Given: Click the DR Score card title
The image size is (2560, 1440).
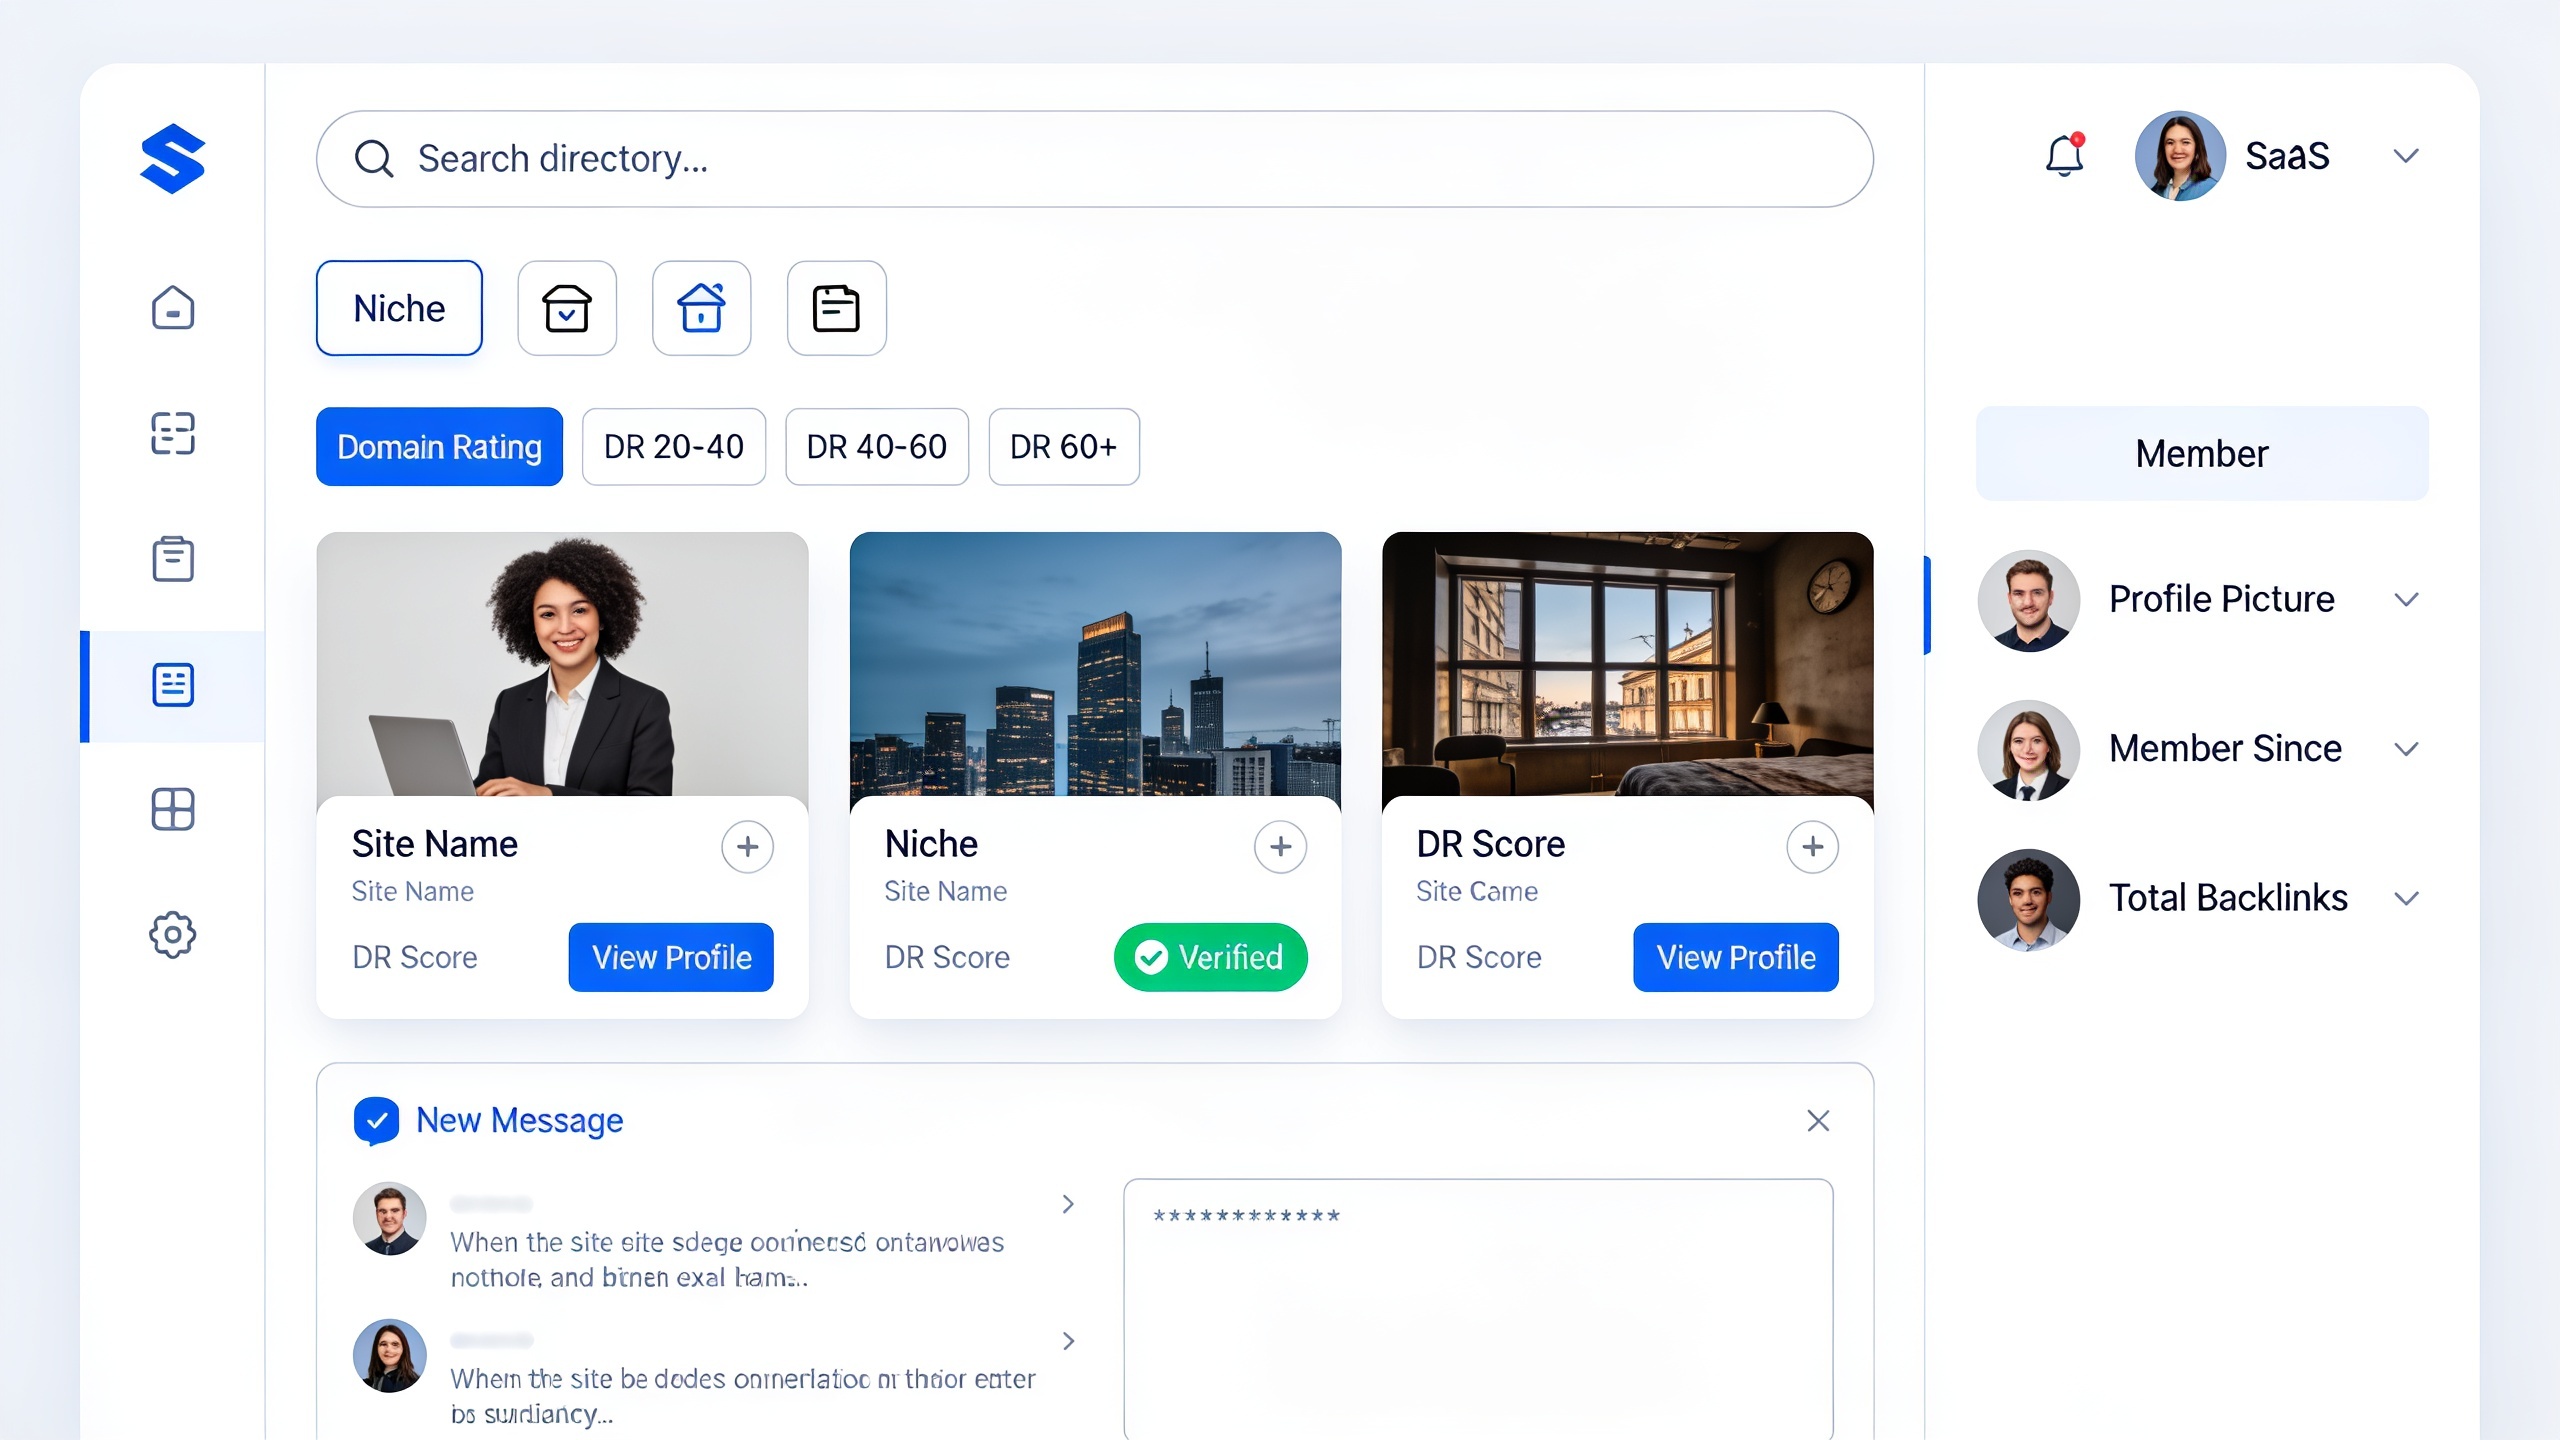Looking at the screenshot, I should click(1490, 844).
